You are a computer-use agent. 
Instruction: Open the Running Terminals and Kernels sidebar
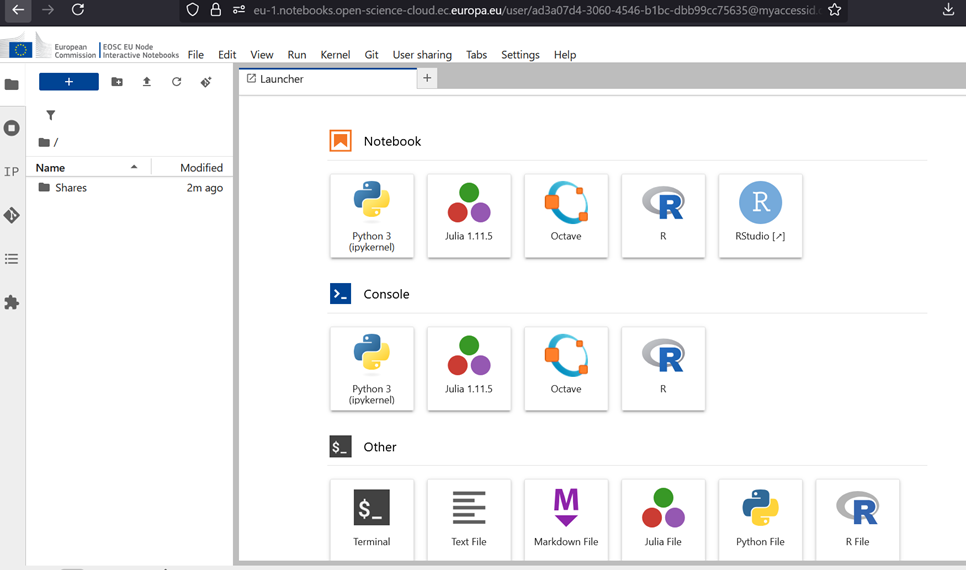pos(12,128)
